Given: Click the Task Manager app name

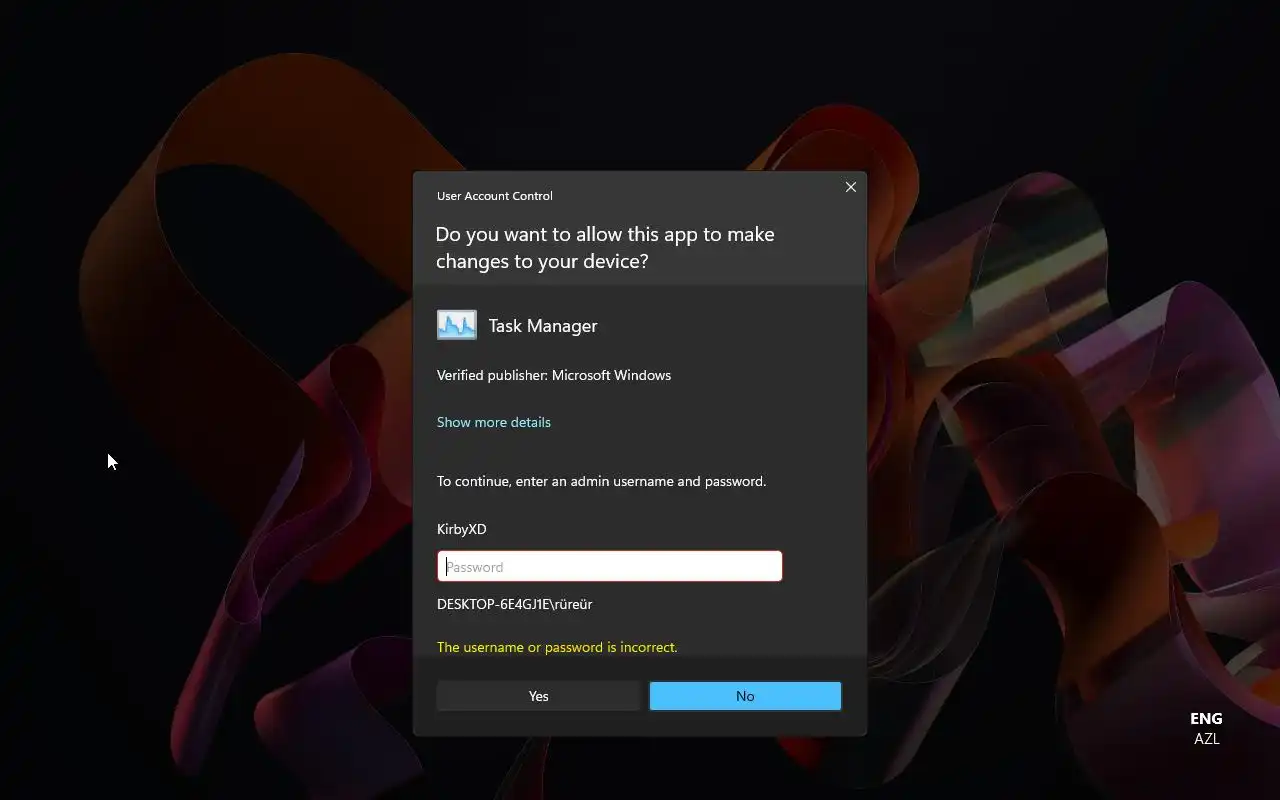Looking at the screenshot, I should [543, 326].
